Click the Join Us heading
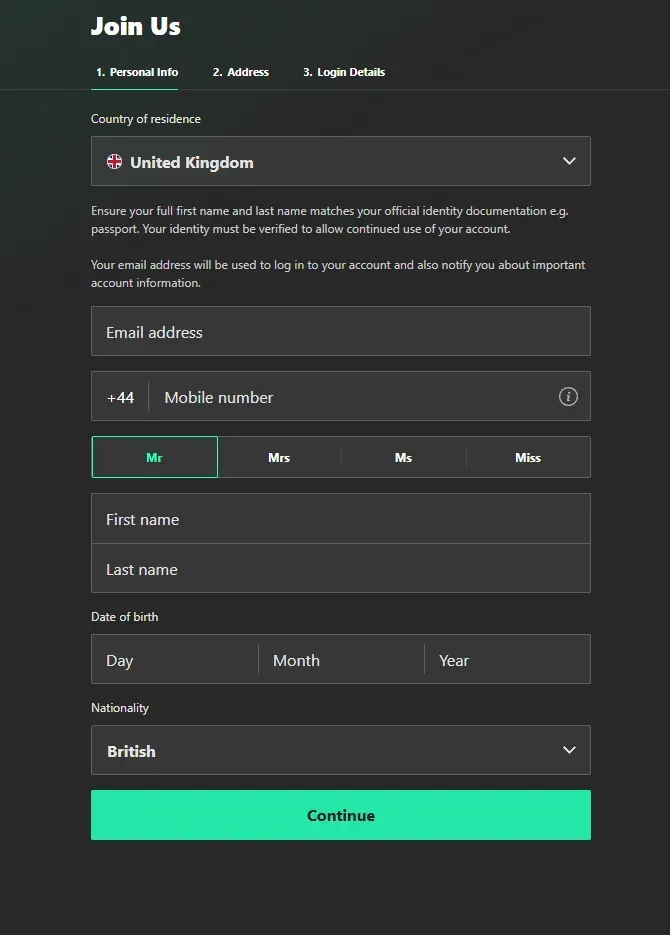 135,26
